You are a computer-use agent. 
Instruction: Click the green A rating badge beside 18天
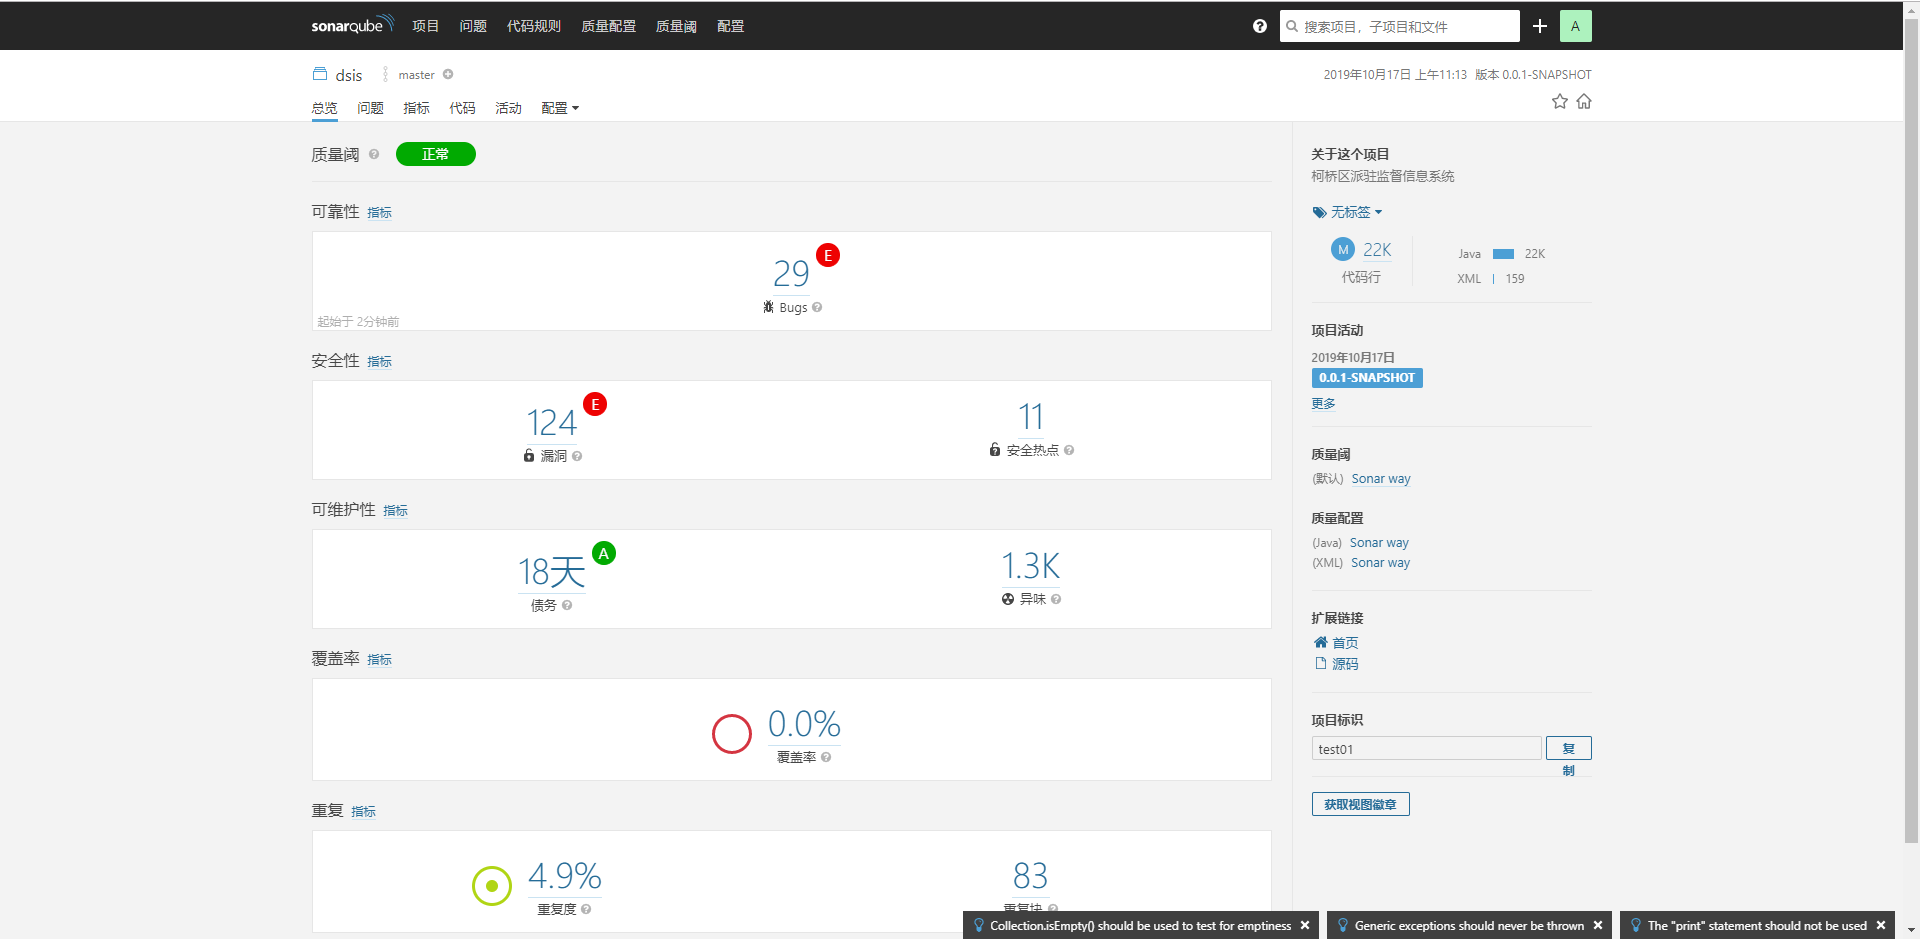click(x=604, y=553)
